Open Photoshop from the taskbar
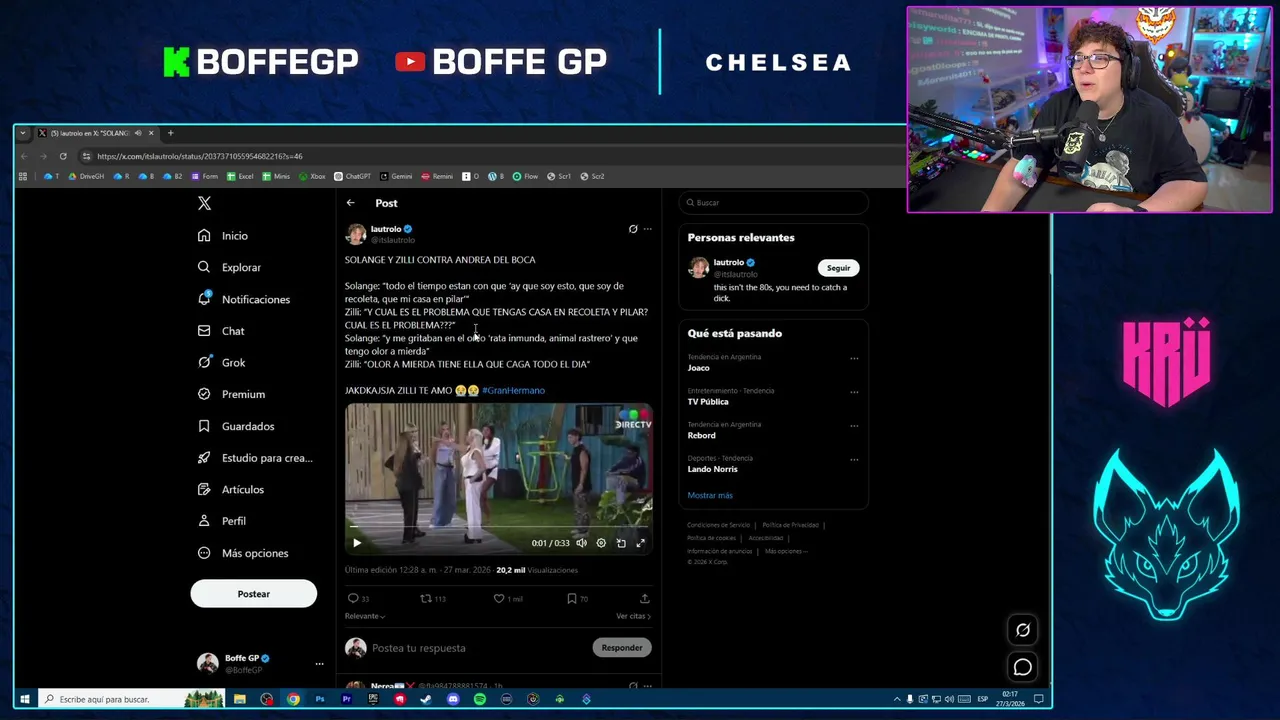 coord(320,699)
